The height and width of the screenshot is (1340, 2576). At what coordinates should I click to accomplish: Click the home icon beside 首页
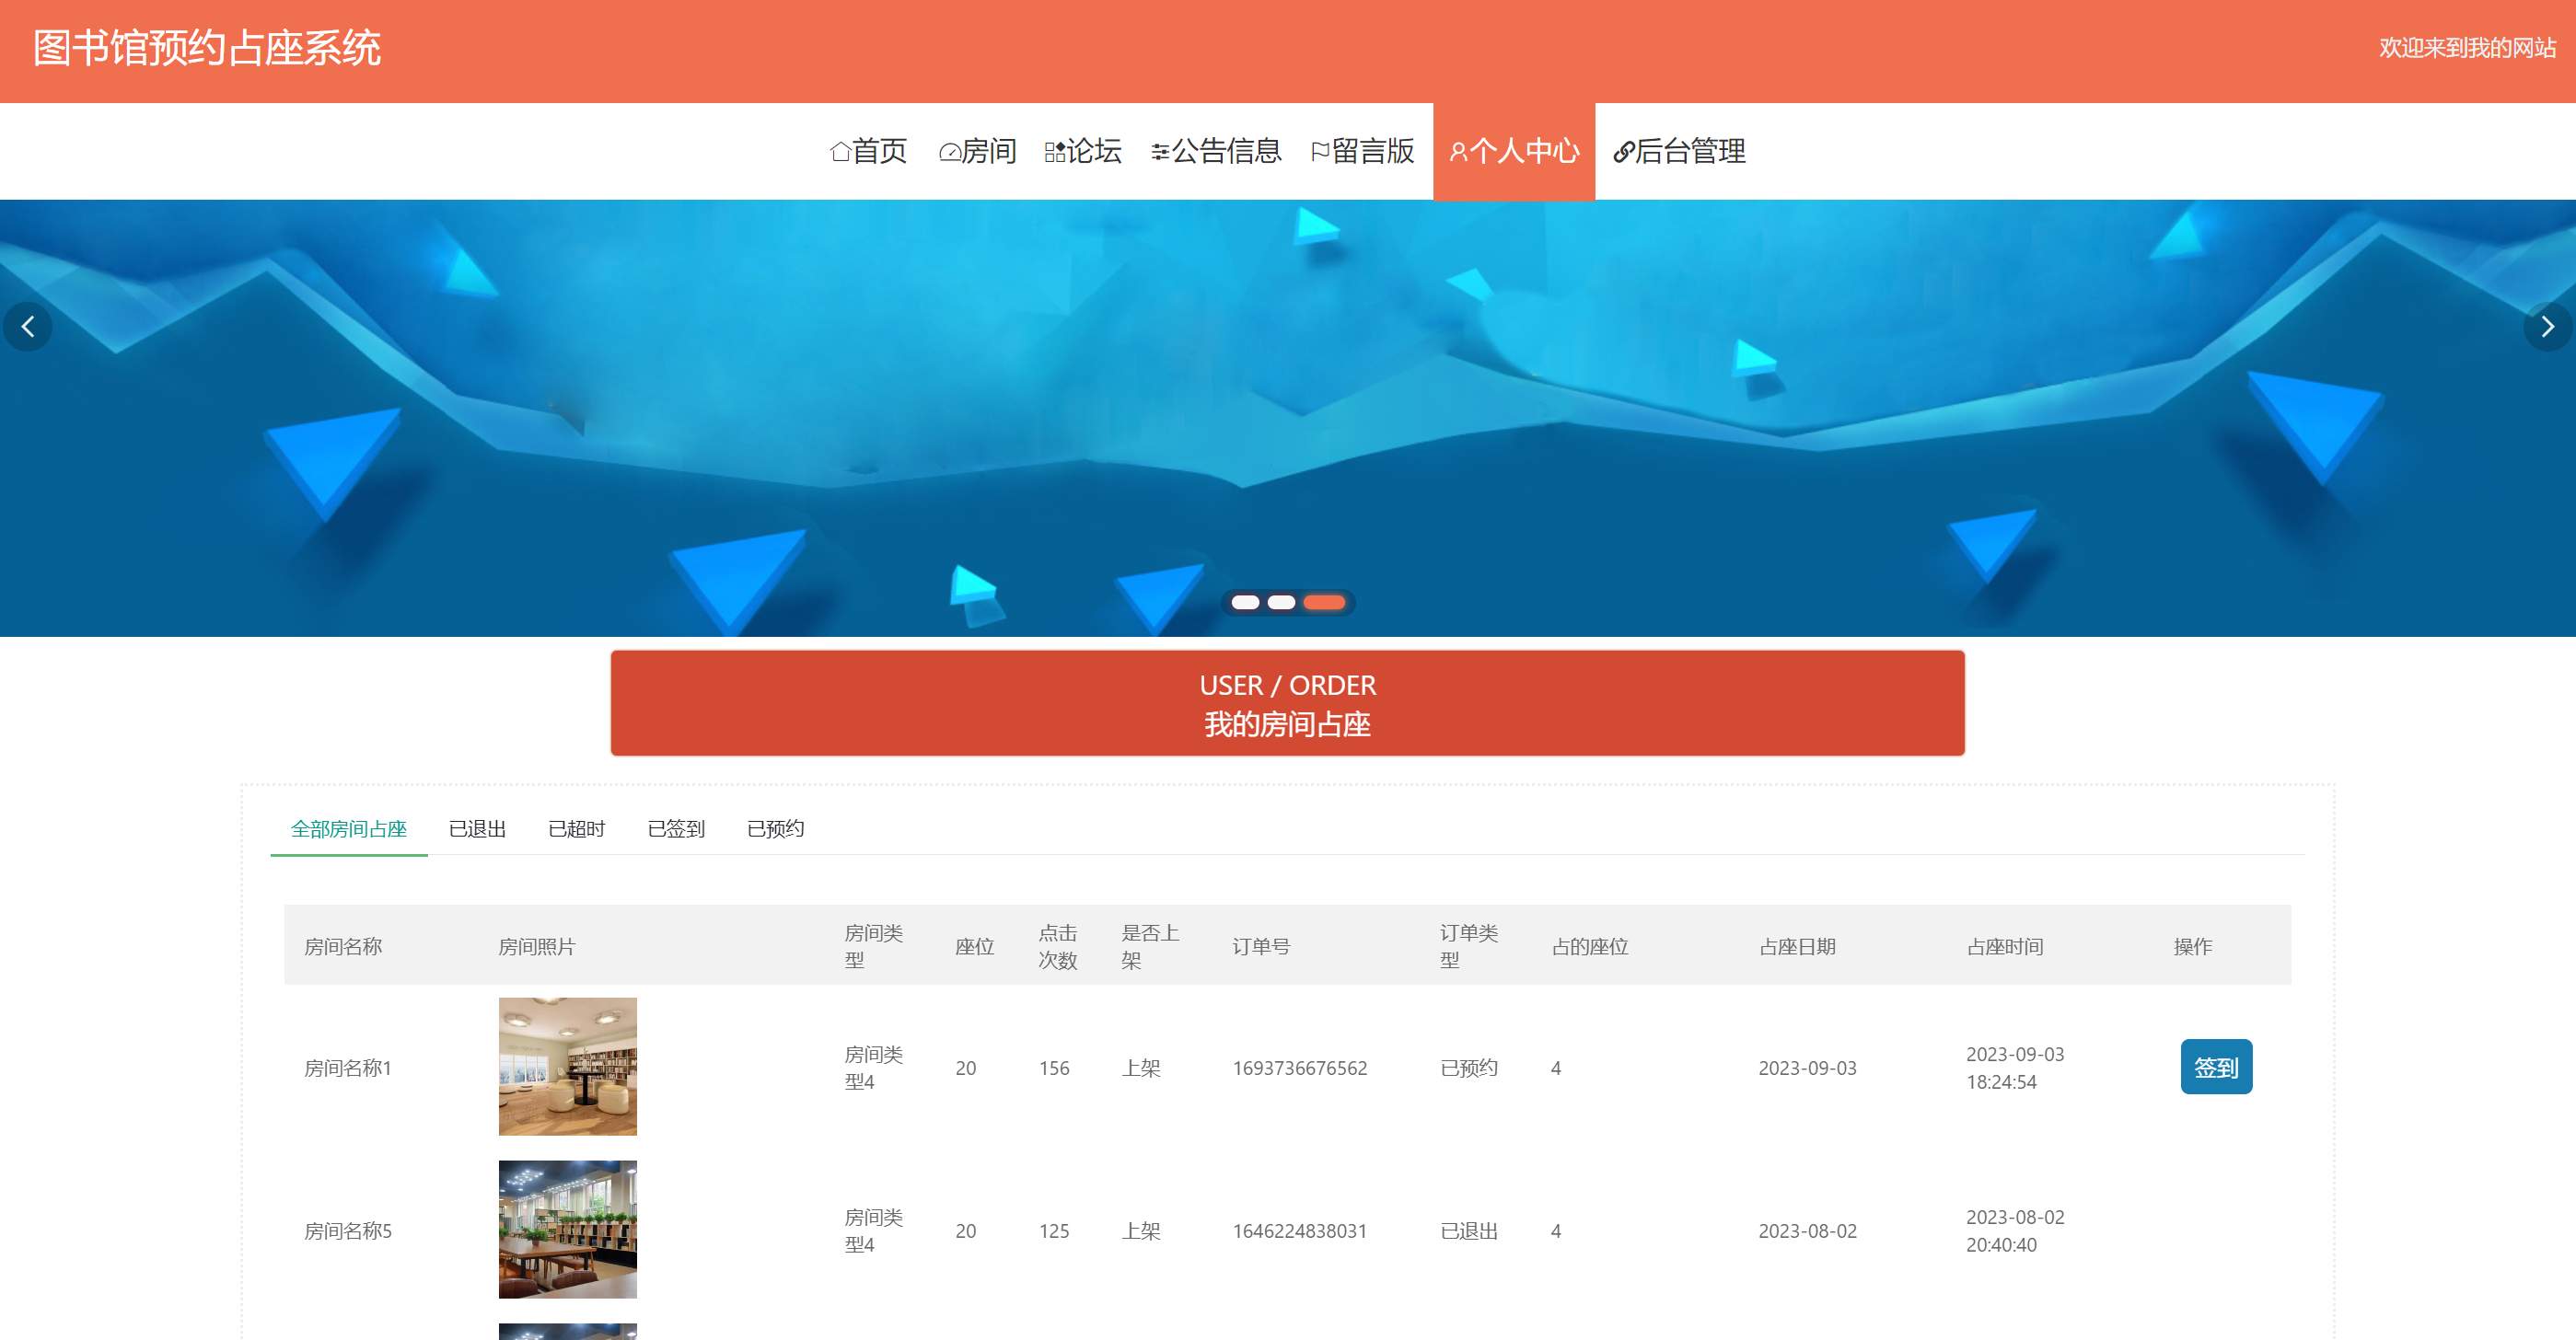(840, 152)
